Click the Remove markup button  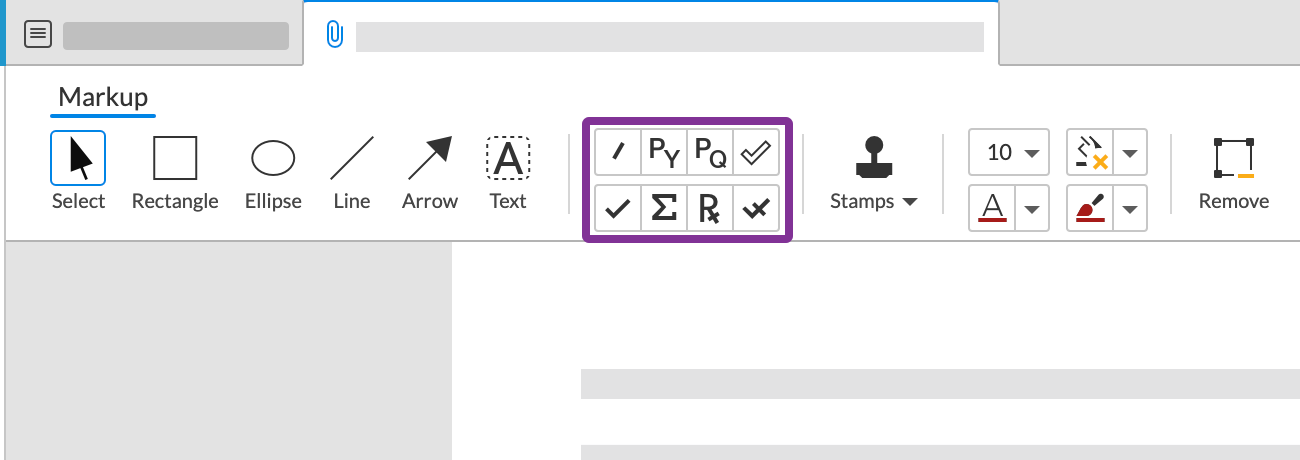(x=1234, y=172)
